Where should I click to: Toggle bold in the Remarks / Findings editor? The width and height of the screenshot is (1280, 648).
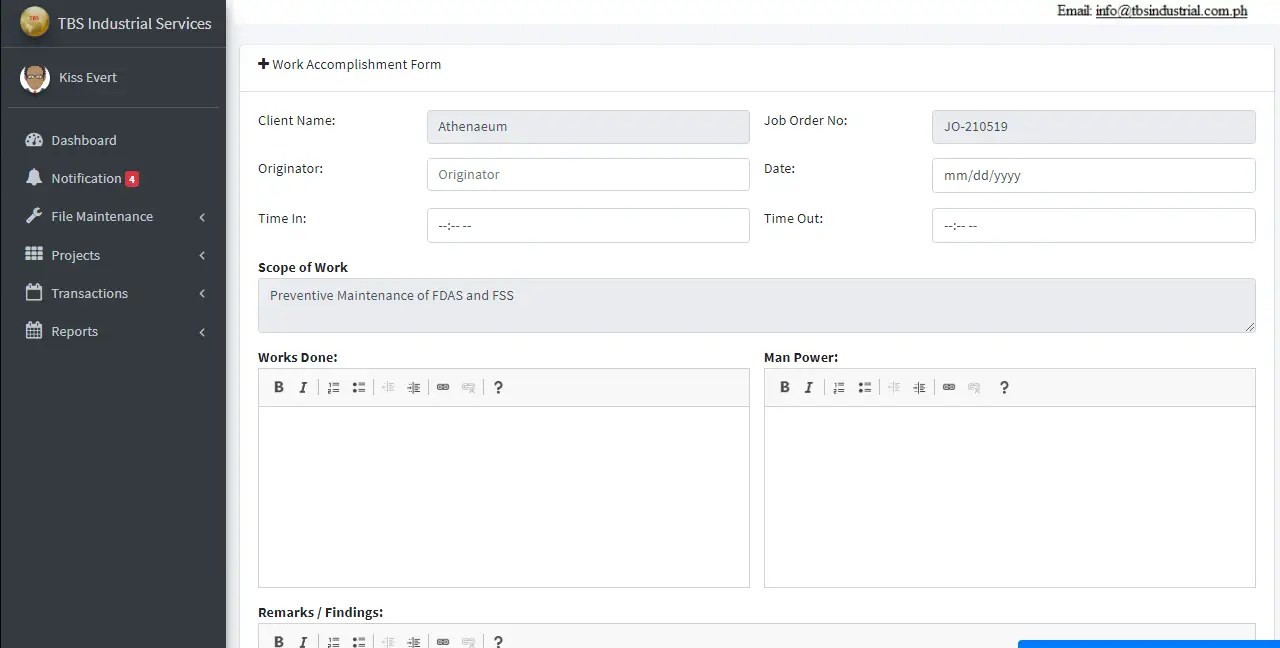click(x=279, y=641)
